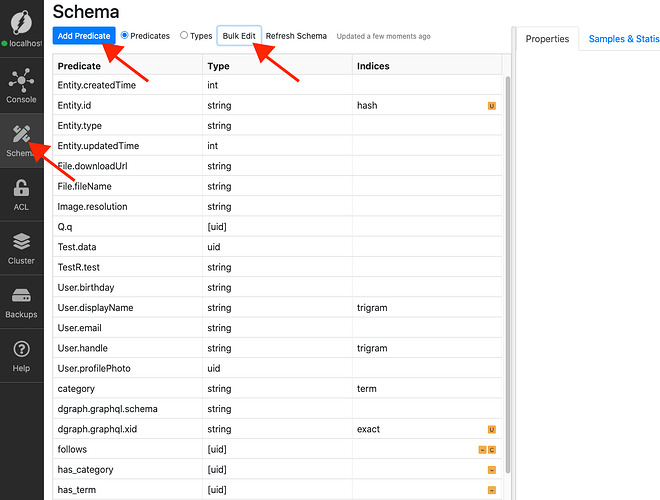Click the upsert badge on dgraph.graphql.xid row
The image size is (660, 500).
point(492,429)
